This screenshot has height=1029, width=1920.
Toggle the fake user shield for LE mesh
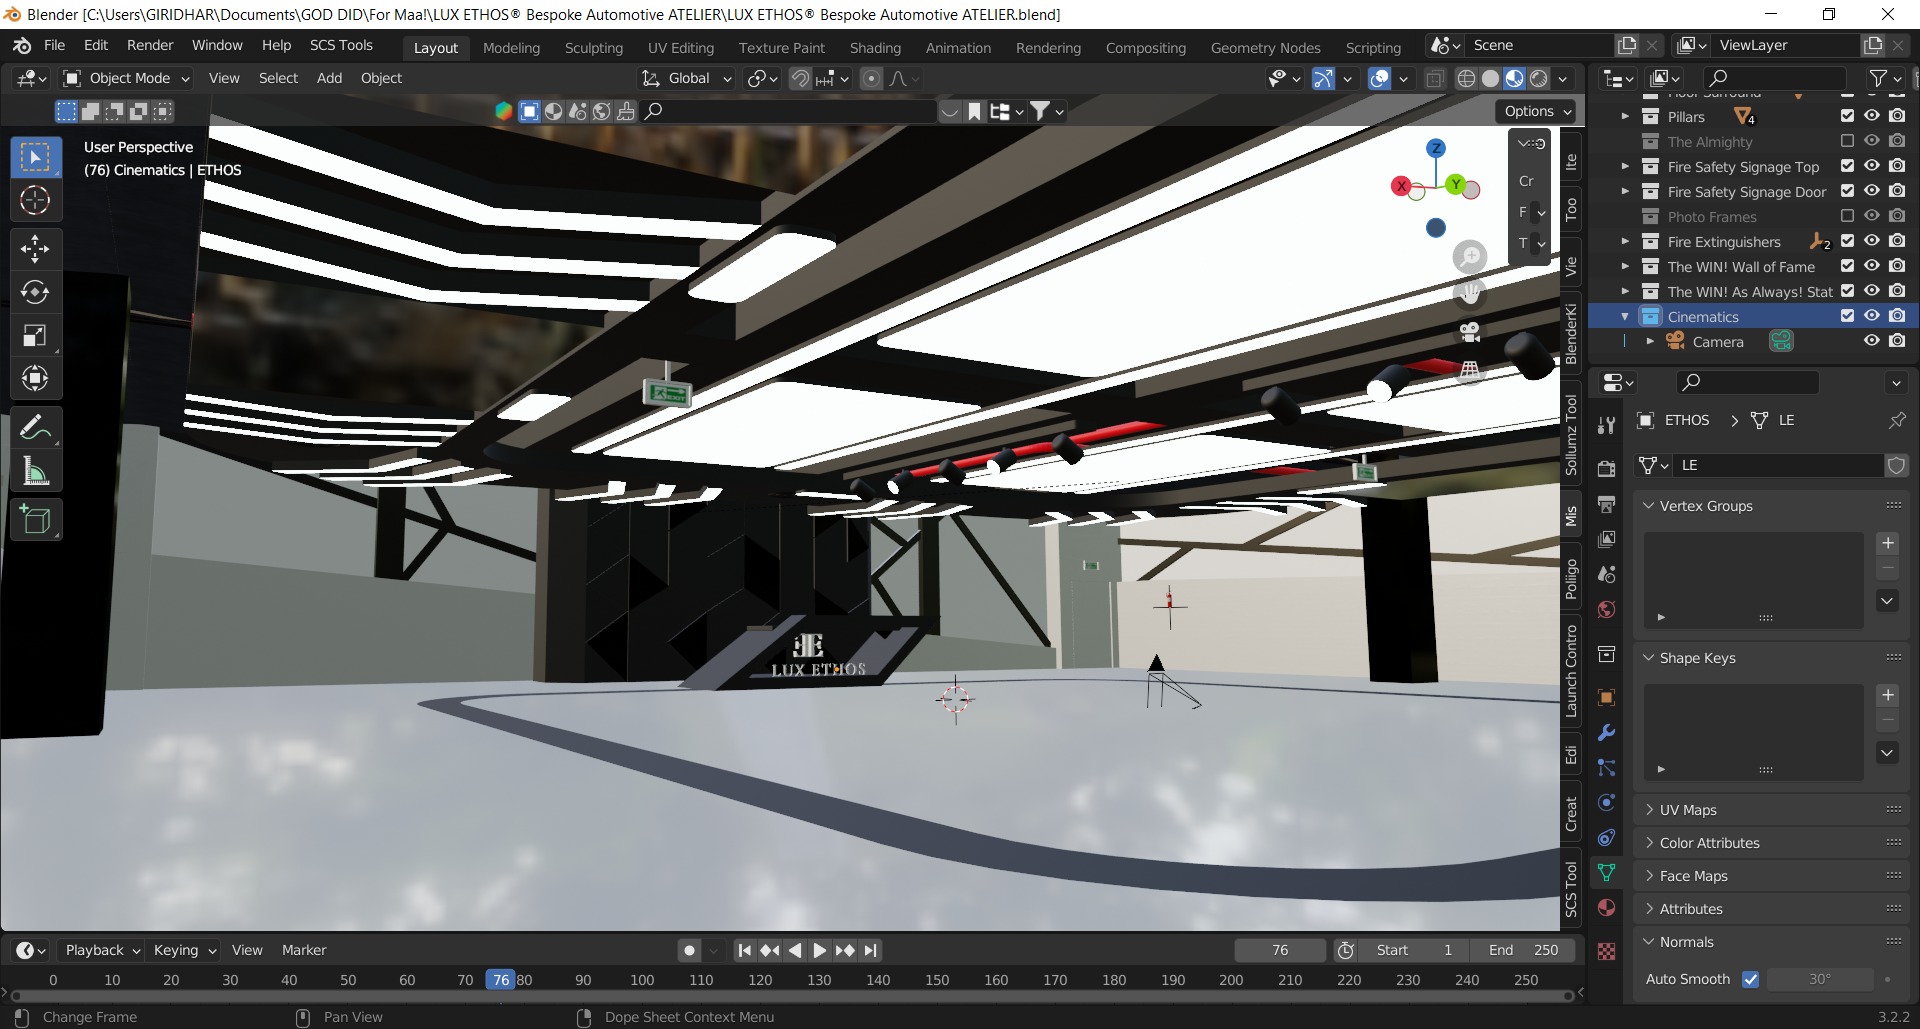click(x=1896, y=465)
